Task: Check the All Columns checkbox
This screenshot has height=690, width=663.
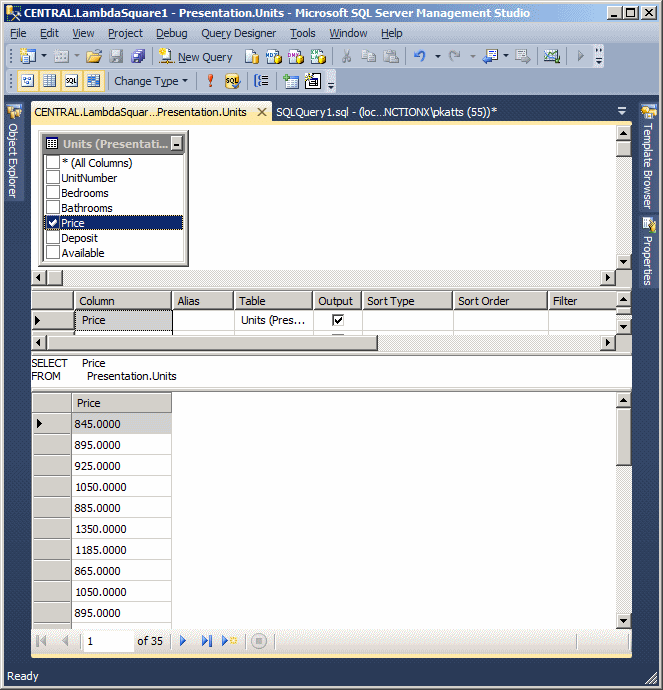Action: click(x=53, y=162)
